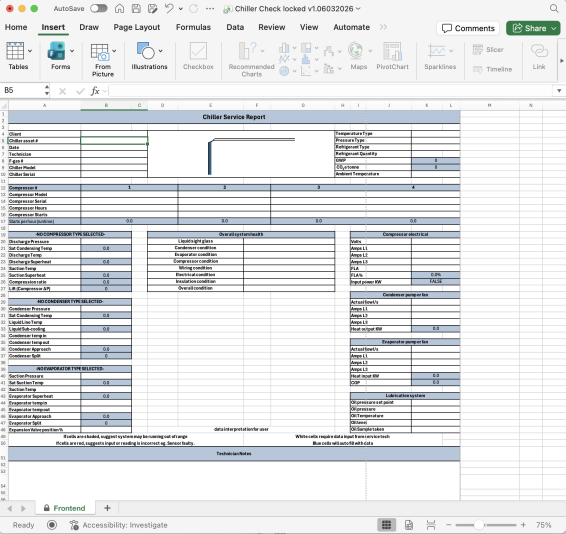566x534 pixels.
Task: Click the macro record icon in status bar
Action: tap(52, 525)
